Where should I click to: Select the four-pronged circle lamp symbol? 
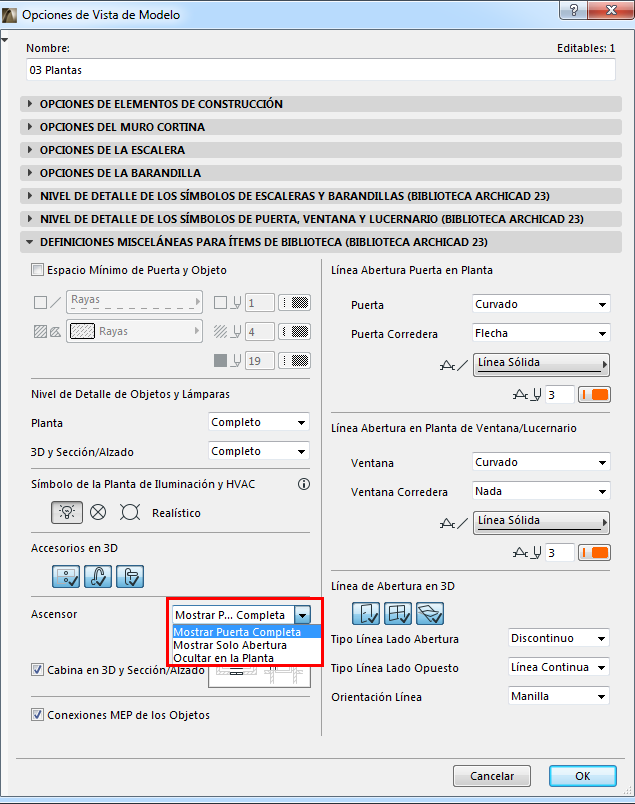pos(130,512)
